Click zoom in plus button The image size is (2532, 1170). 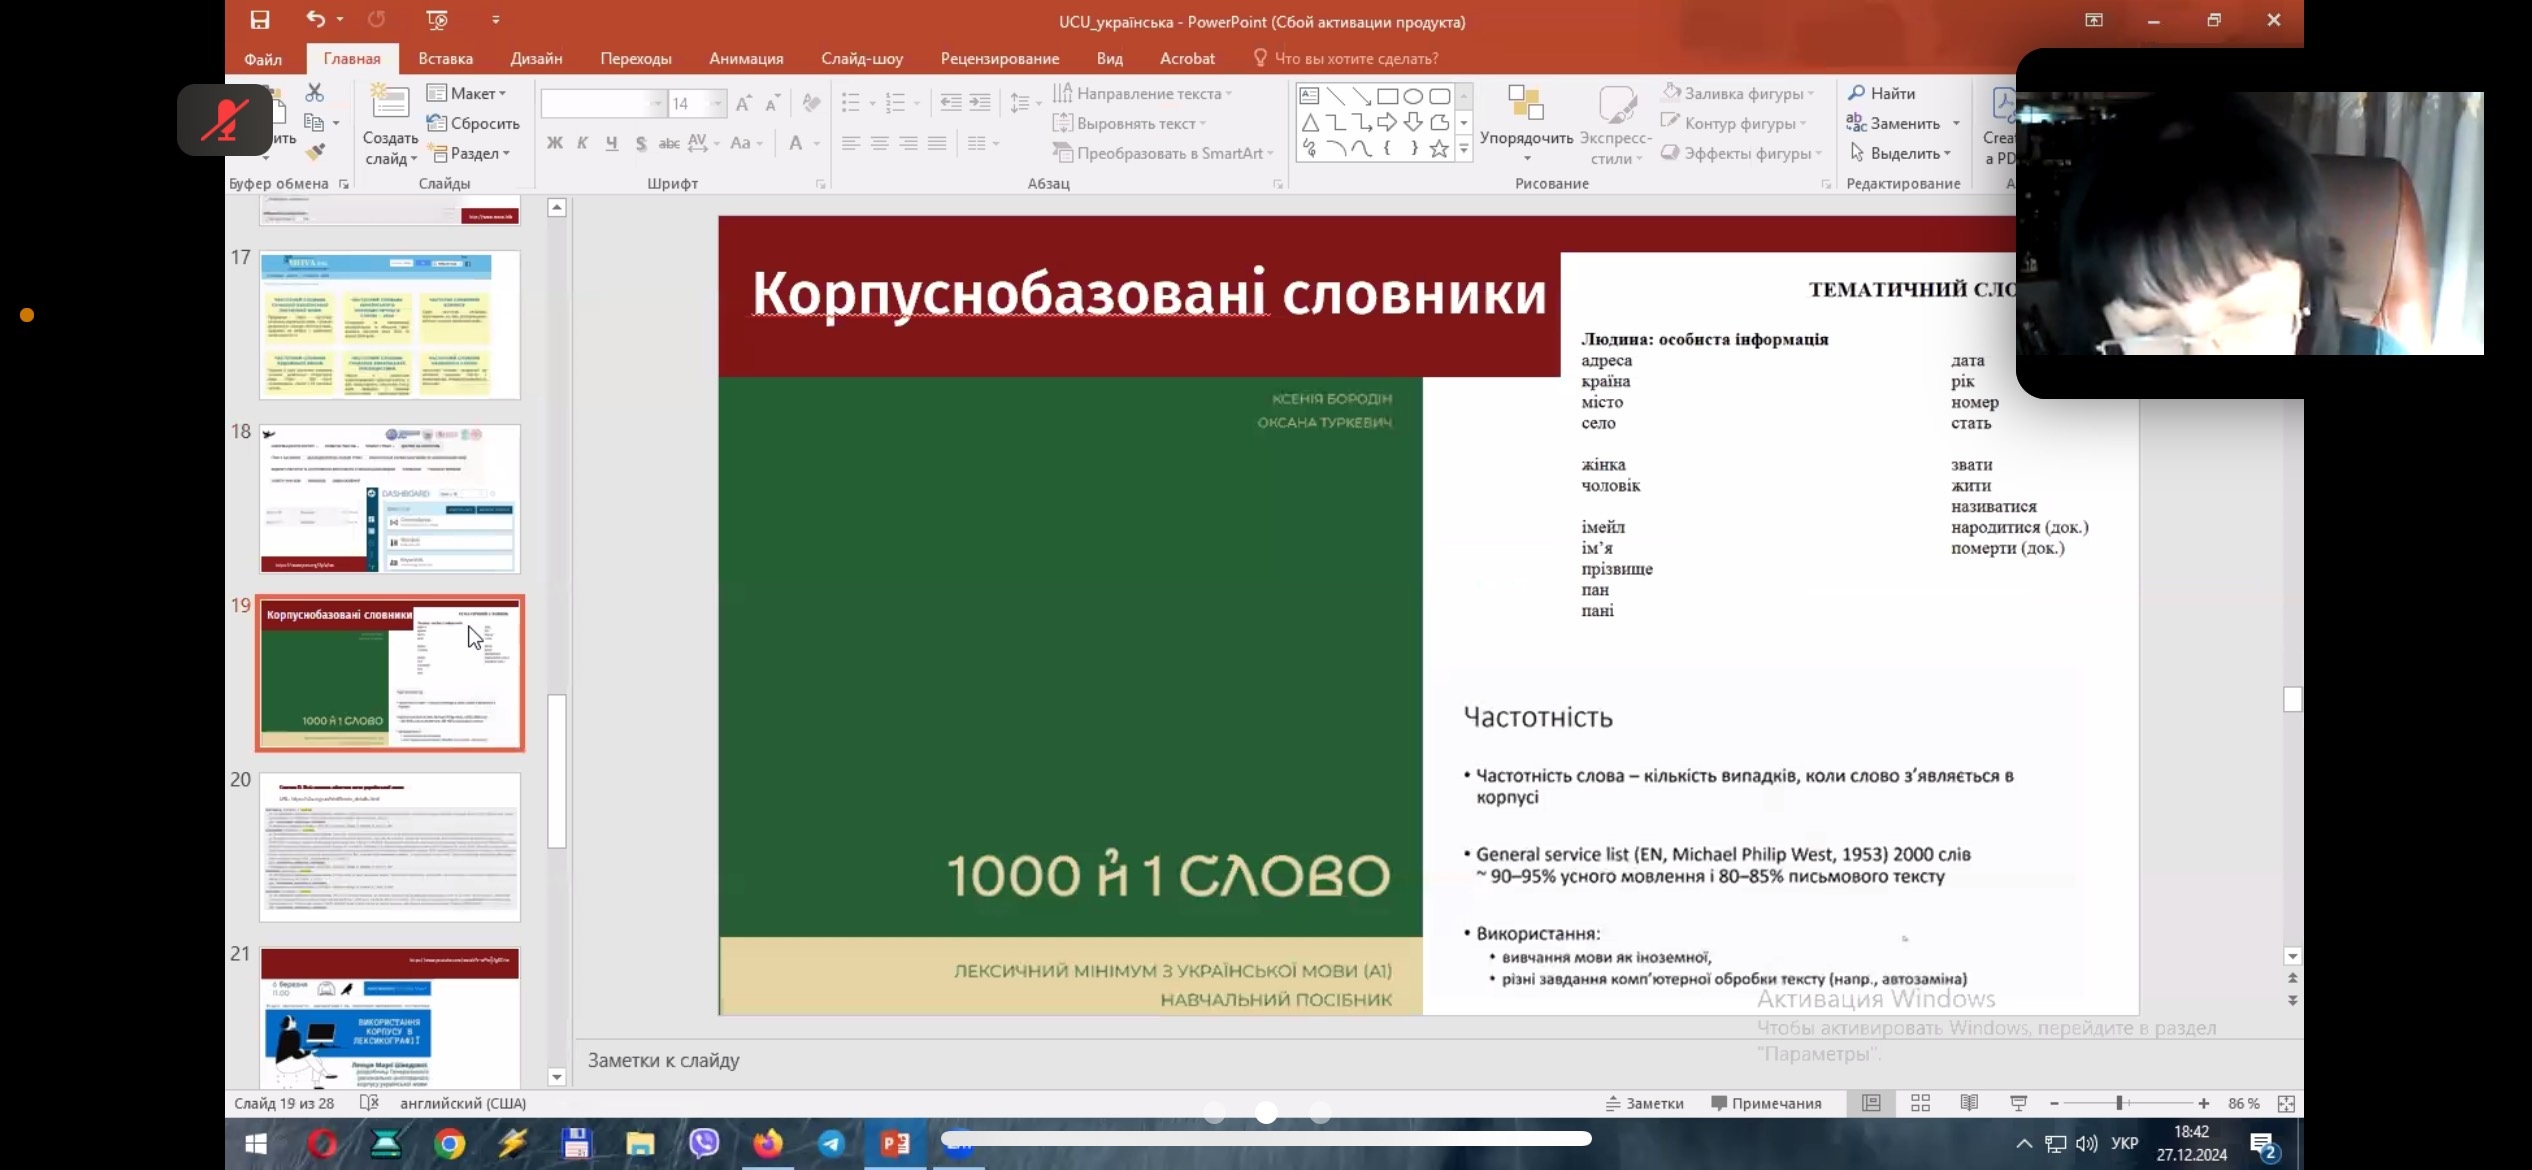coord(2203,1103)
